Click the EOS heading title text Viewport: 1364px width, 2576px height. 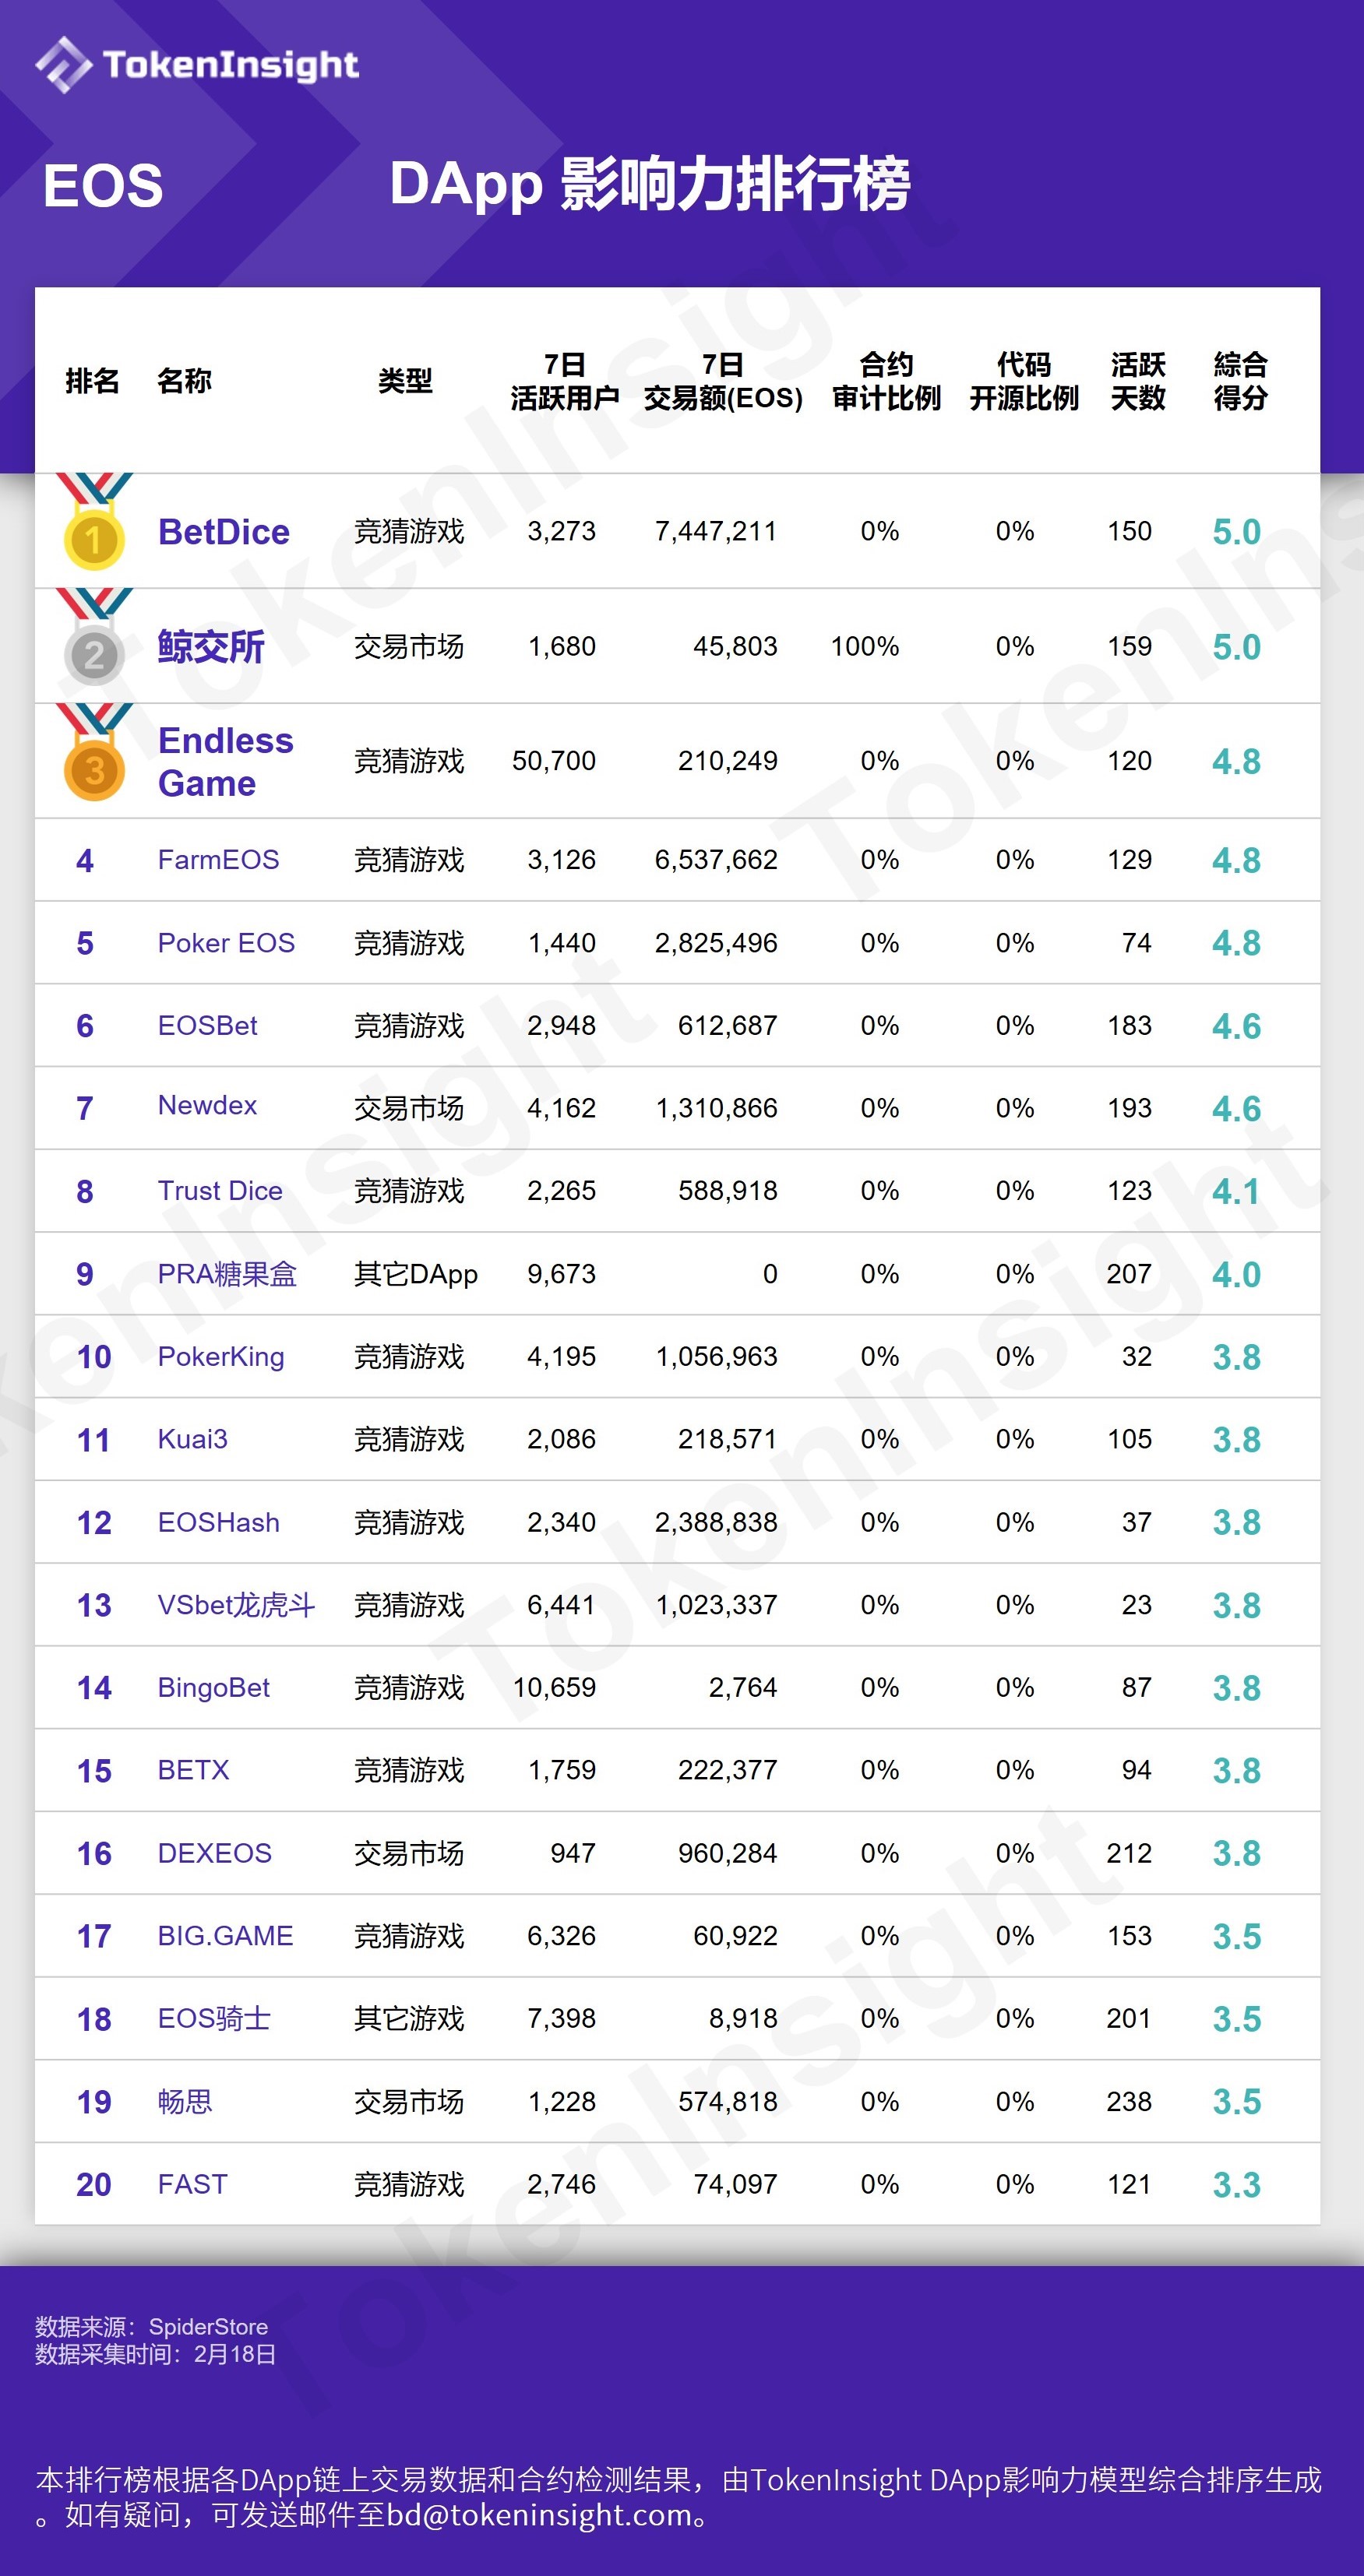103,186
